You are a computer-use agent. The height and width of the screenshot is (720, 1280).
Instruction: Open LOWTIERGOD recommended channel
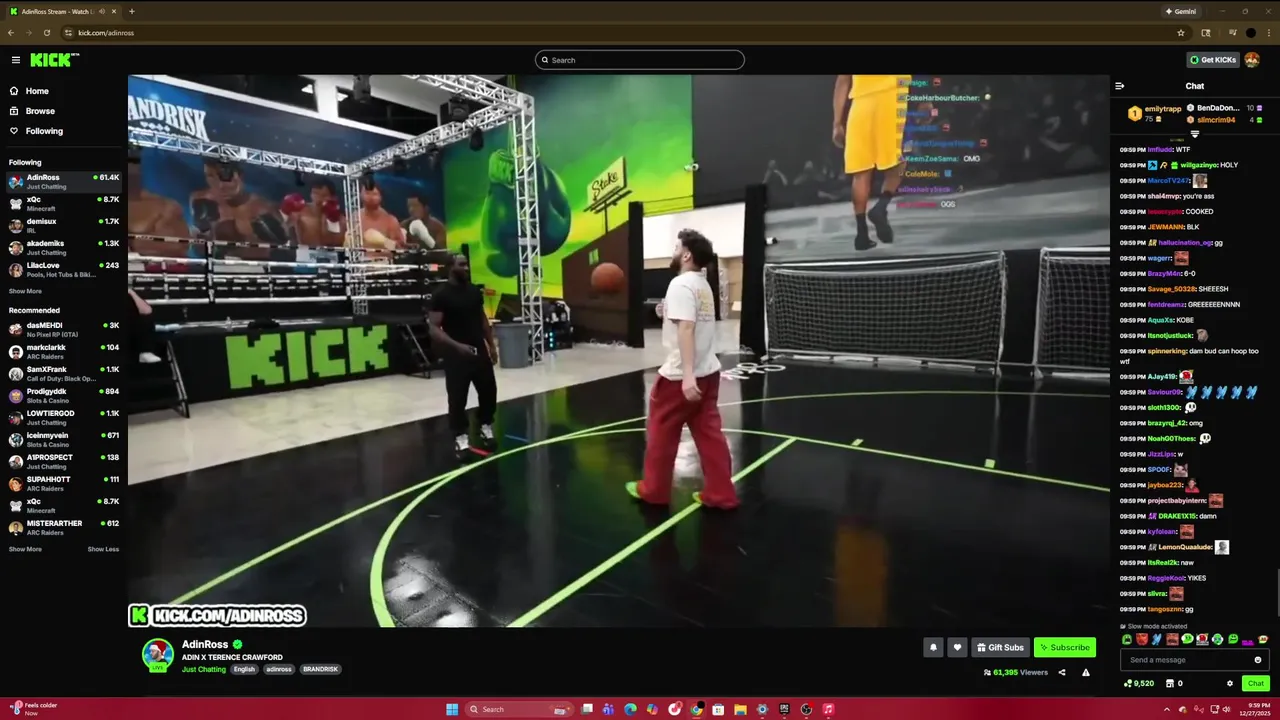pyautogui.click(x=63, y=418)
